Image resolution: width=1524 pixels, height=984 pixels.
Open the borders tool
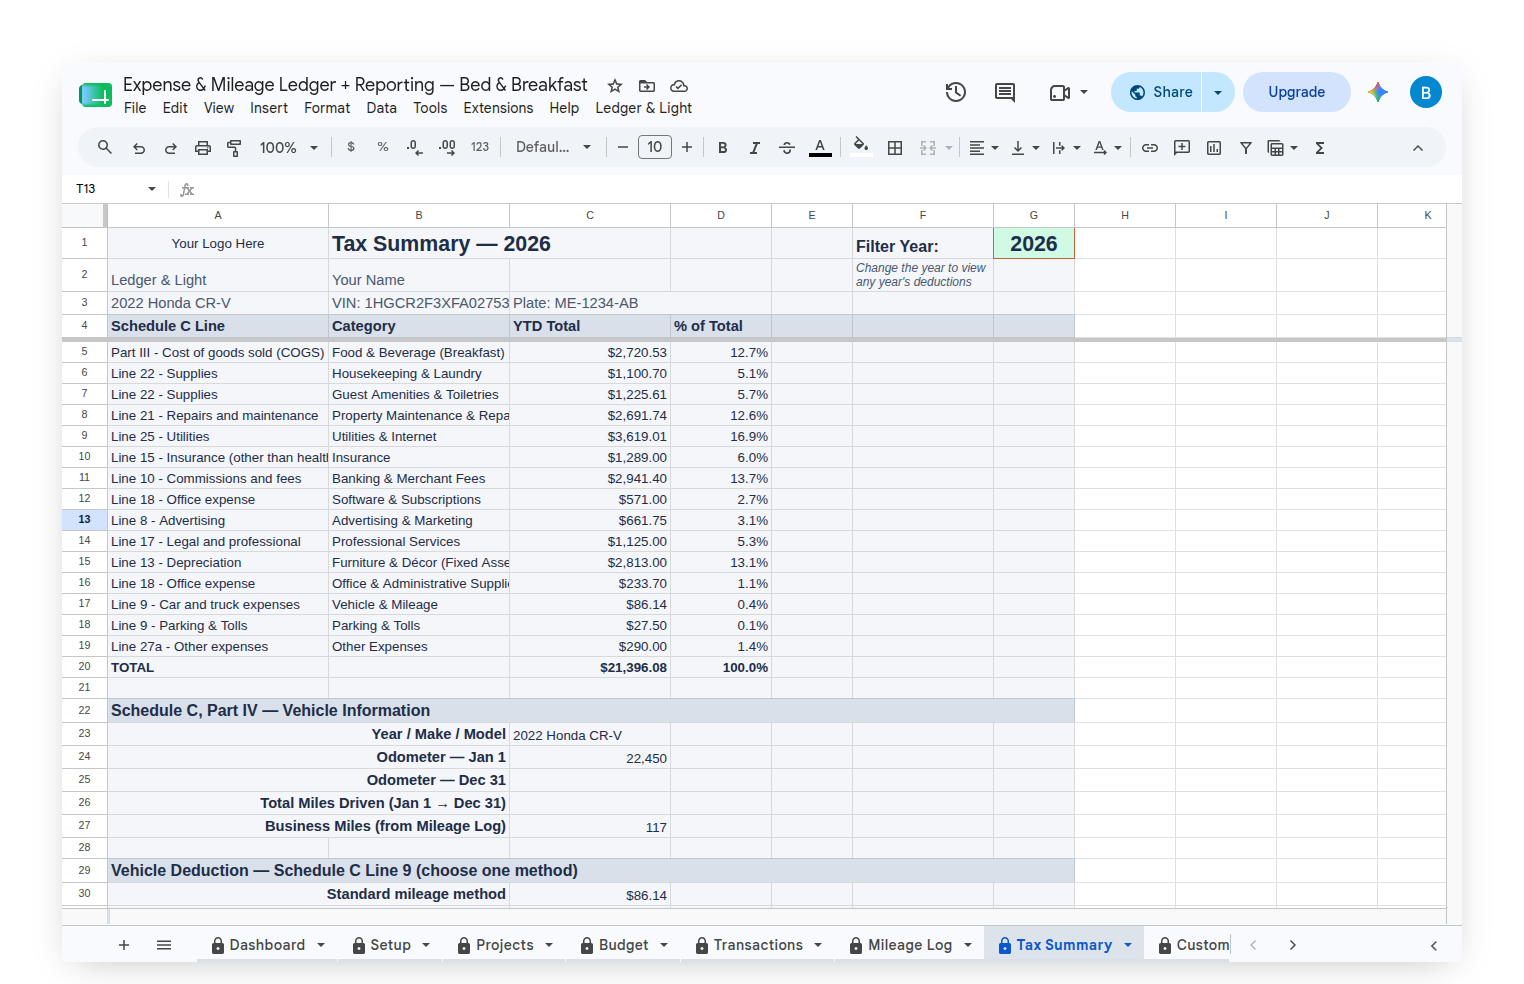pyautogui.click(x=895, y=148)
